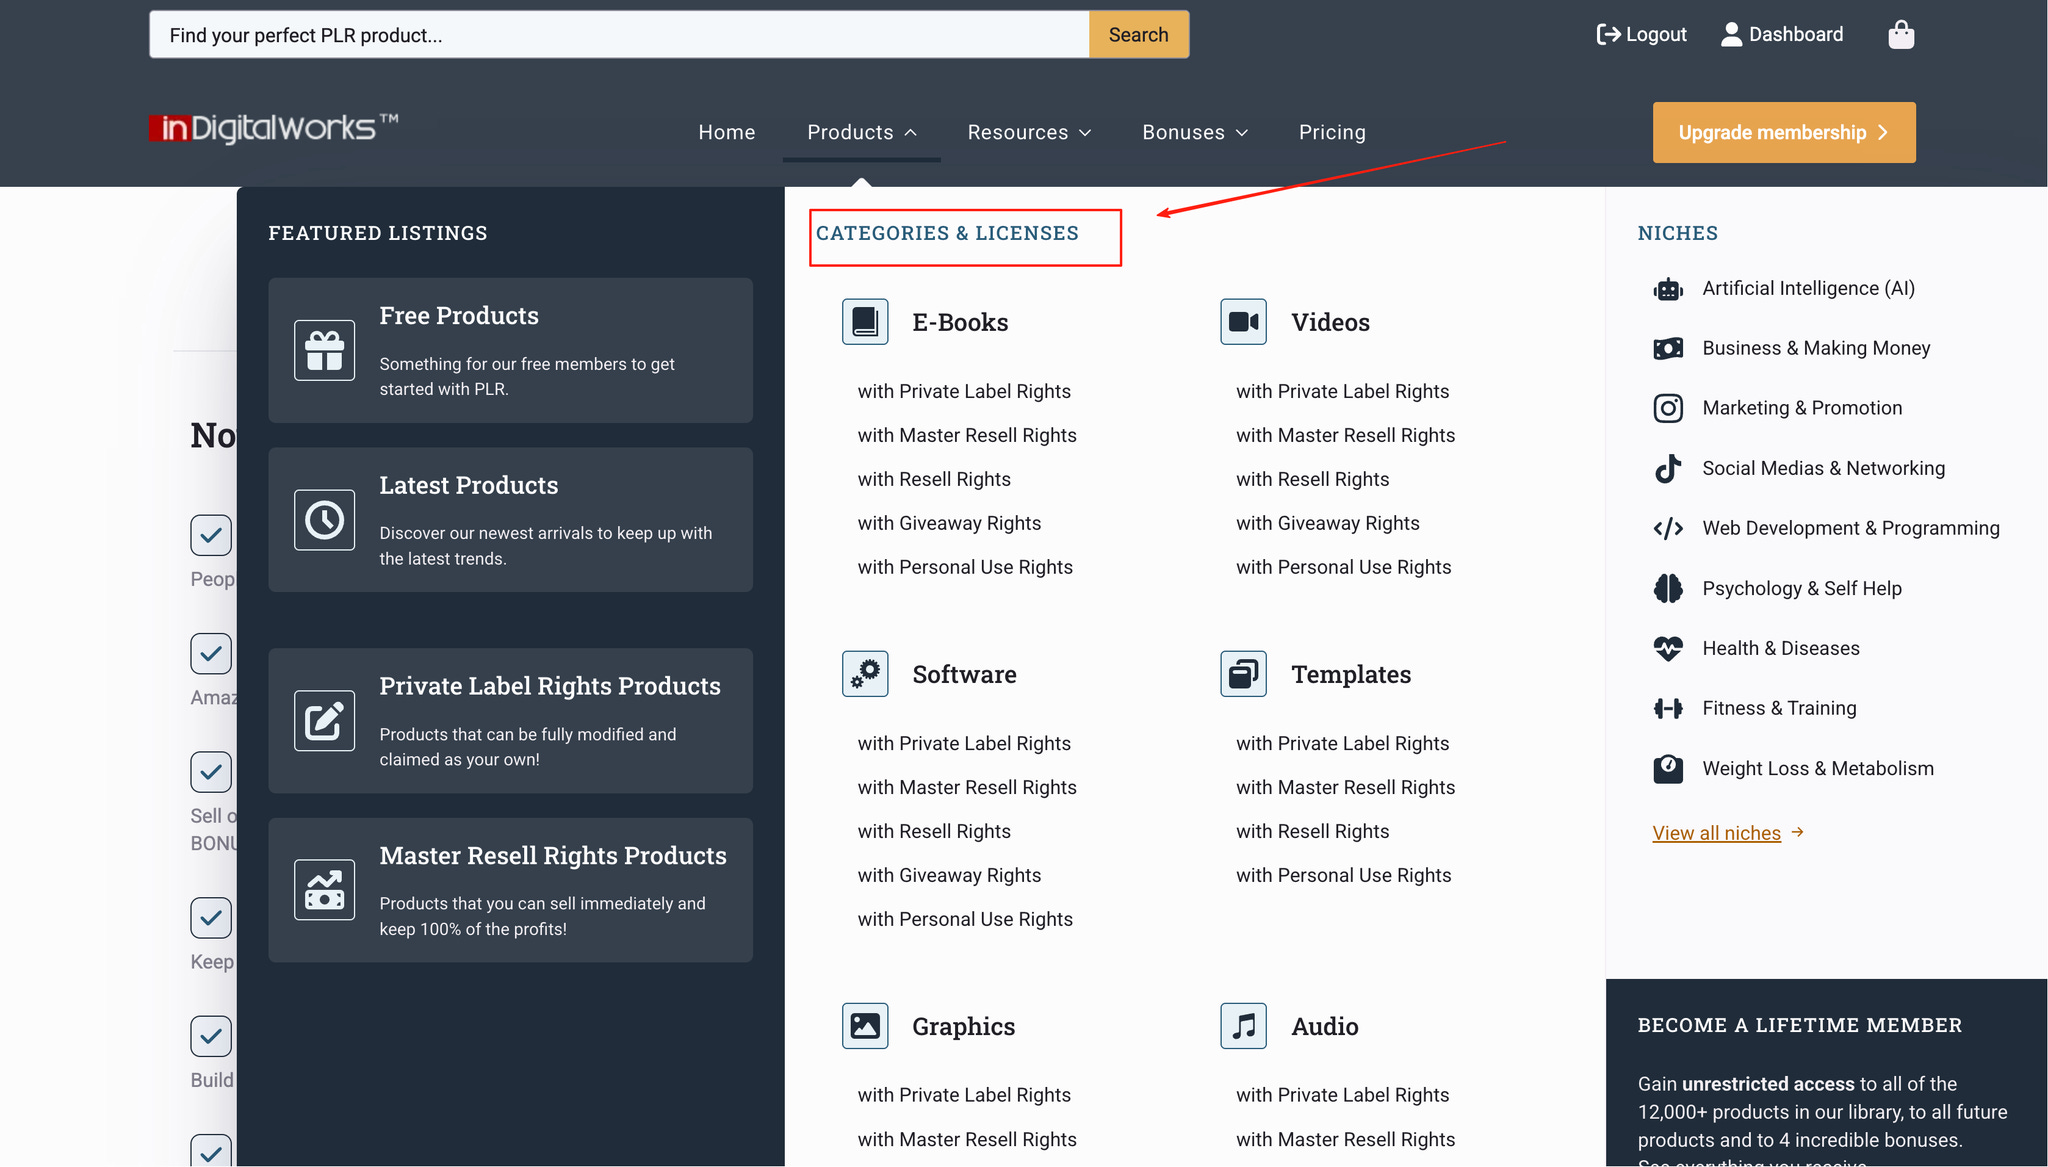Click the Videos camera icon
Screen dimensions: 2048x1167
pos(1243,322)
